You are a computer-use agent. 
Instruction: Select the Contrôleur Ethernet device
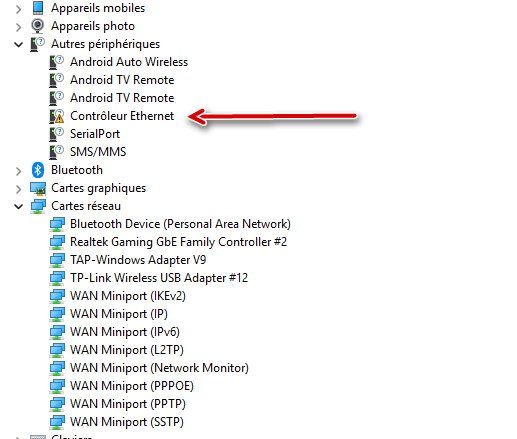tap(122, 116)
